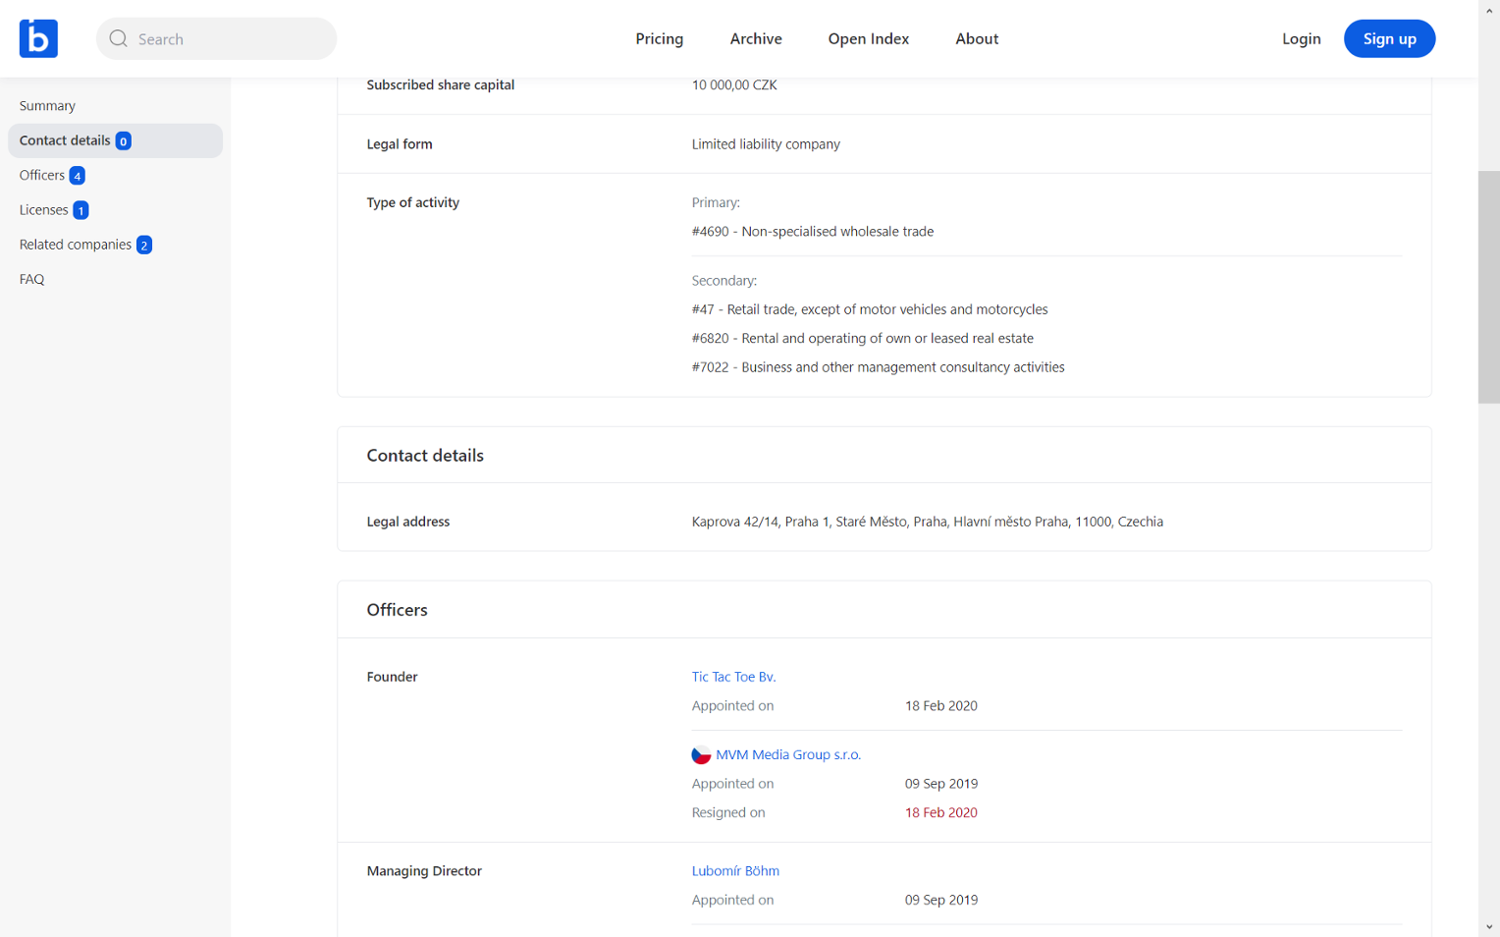This screenshot has width=1500, height=937.
Task: Click the 'Resigned on' label
Action: point(728,813)
